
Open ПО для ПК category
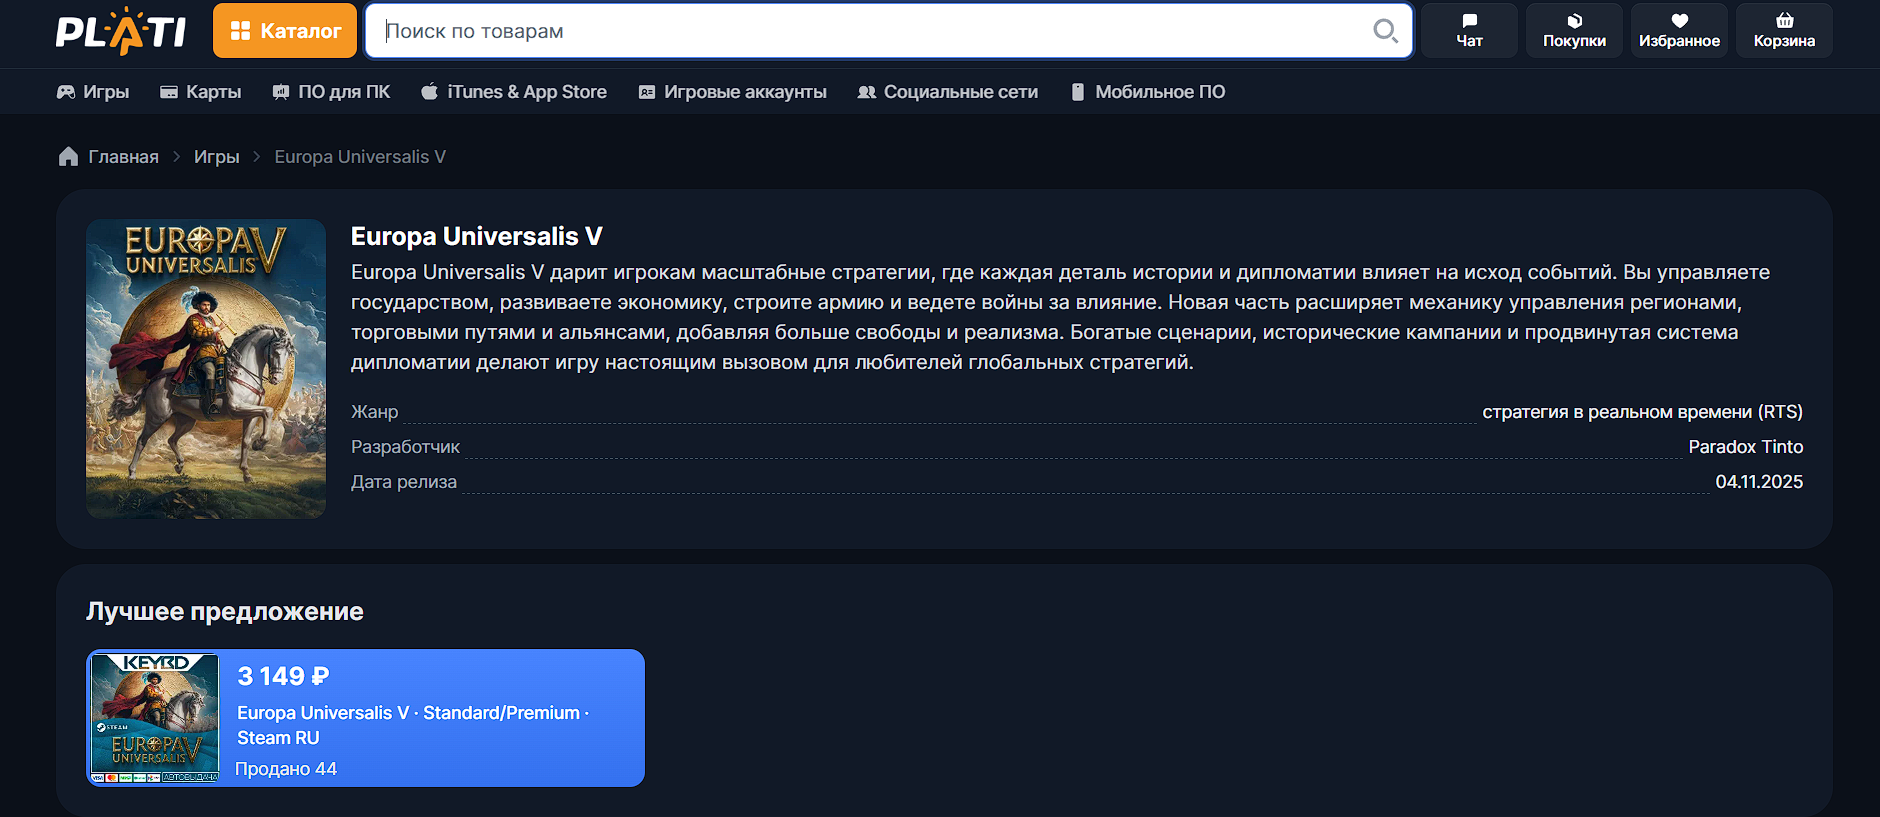point(331,92)
